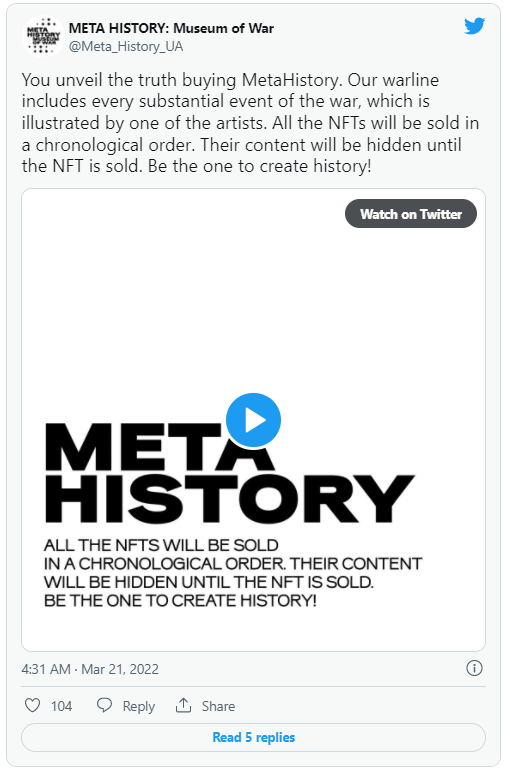The height and width of the screenshot is (772, 507).
Task: Click the 4:31 AM · Mar 21, 2022 timestamp
Action: [x=90, y=669]
